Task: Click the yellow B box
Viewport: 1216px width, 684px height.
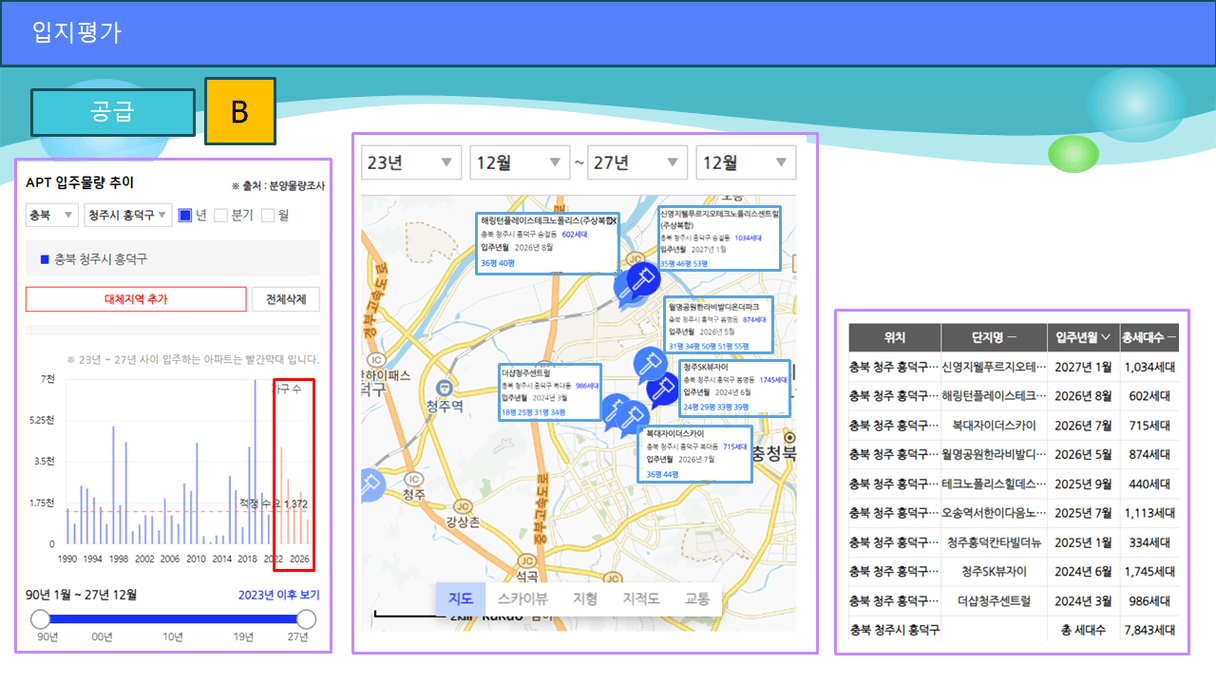Action: click(240, 112)
